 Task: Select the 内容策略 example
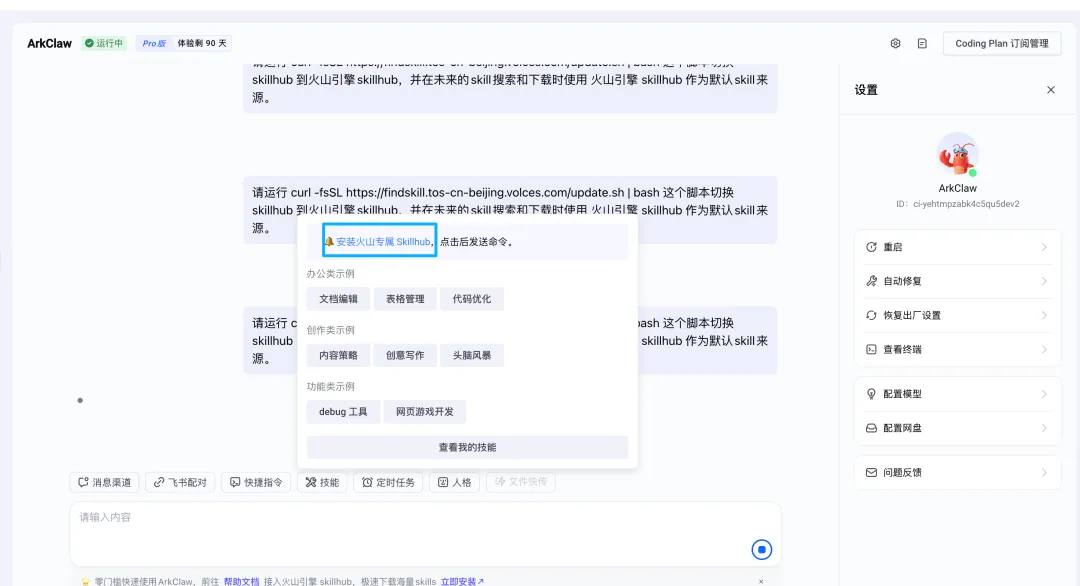point(338,355)
